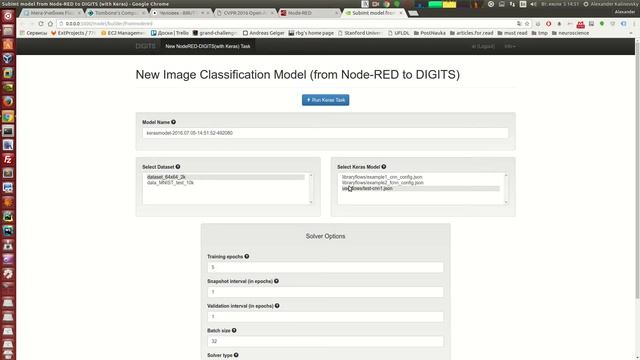Open New NodeRED-DIGITS(with Keras) Task link
640x360 pixels.
[208, 46]
